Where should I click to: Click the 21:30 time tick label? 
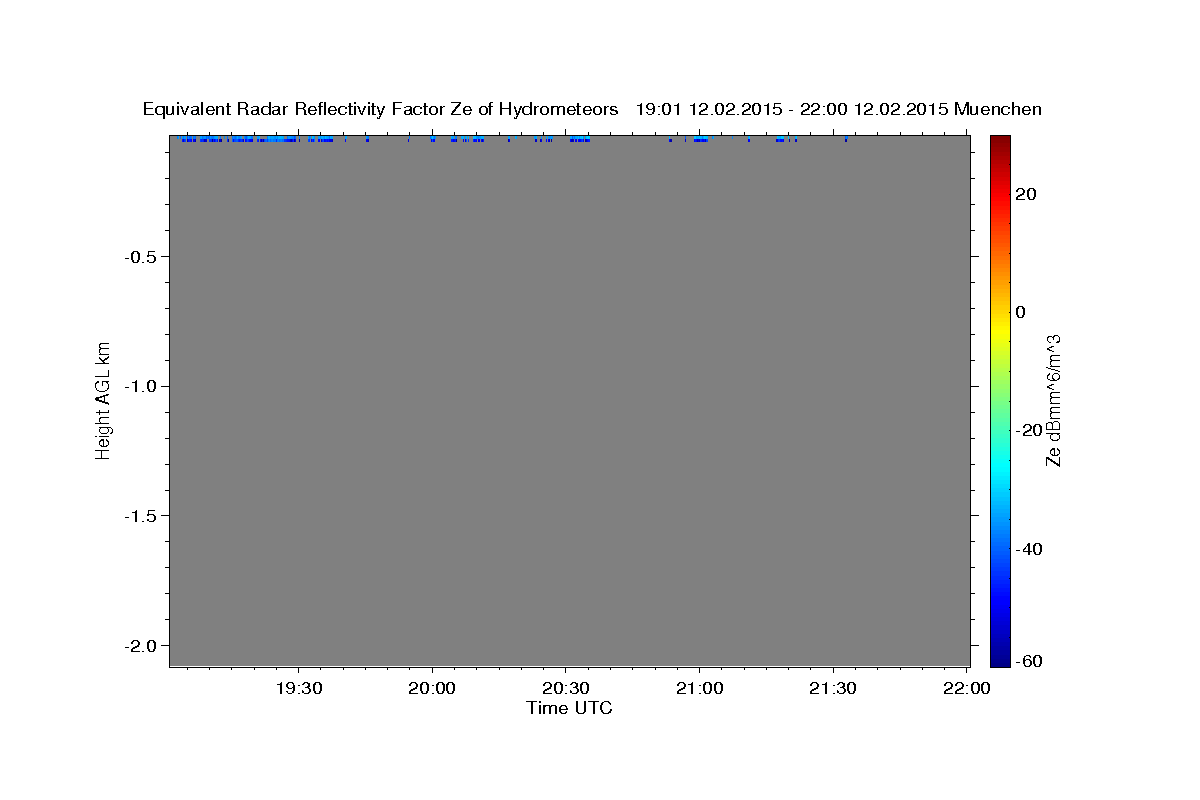[833, 688]
